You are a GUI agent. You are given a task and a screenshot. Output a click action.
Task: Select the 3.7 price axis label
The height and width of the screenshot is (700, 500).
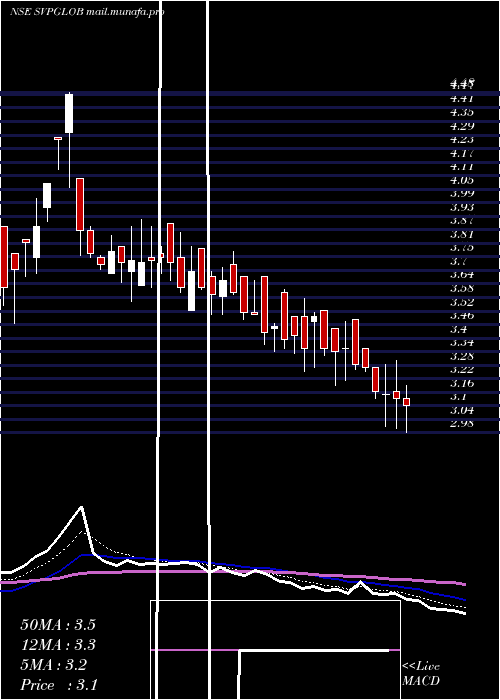[x=458, y=261]
